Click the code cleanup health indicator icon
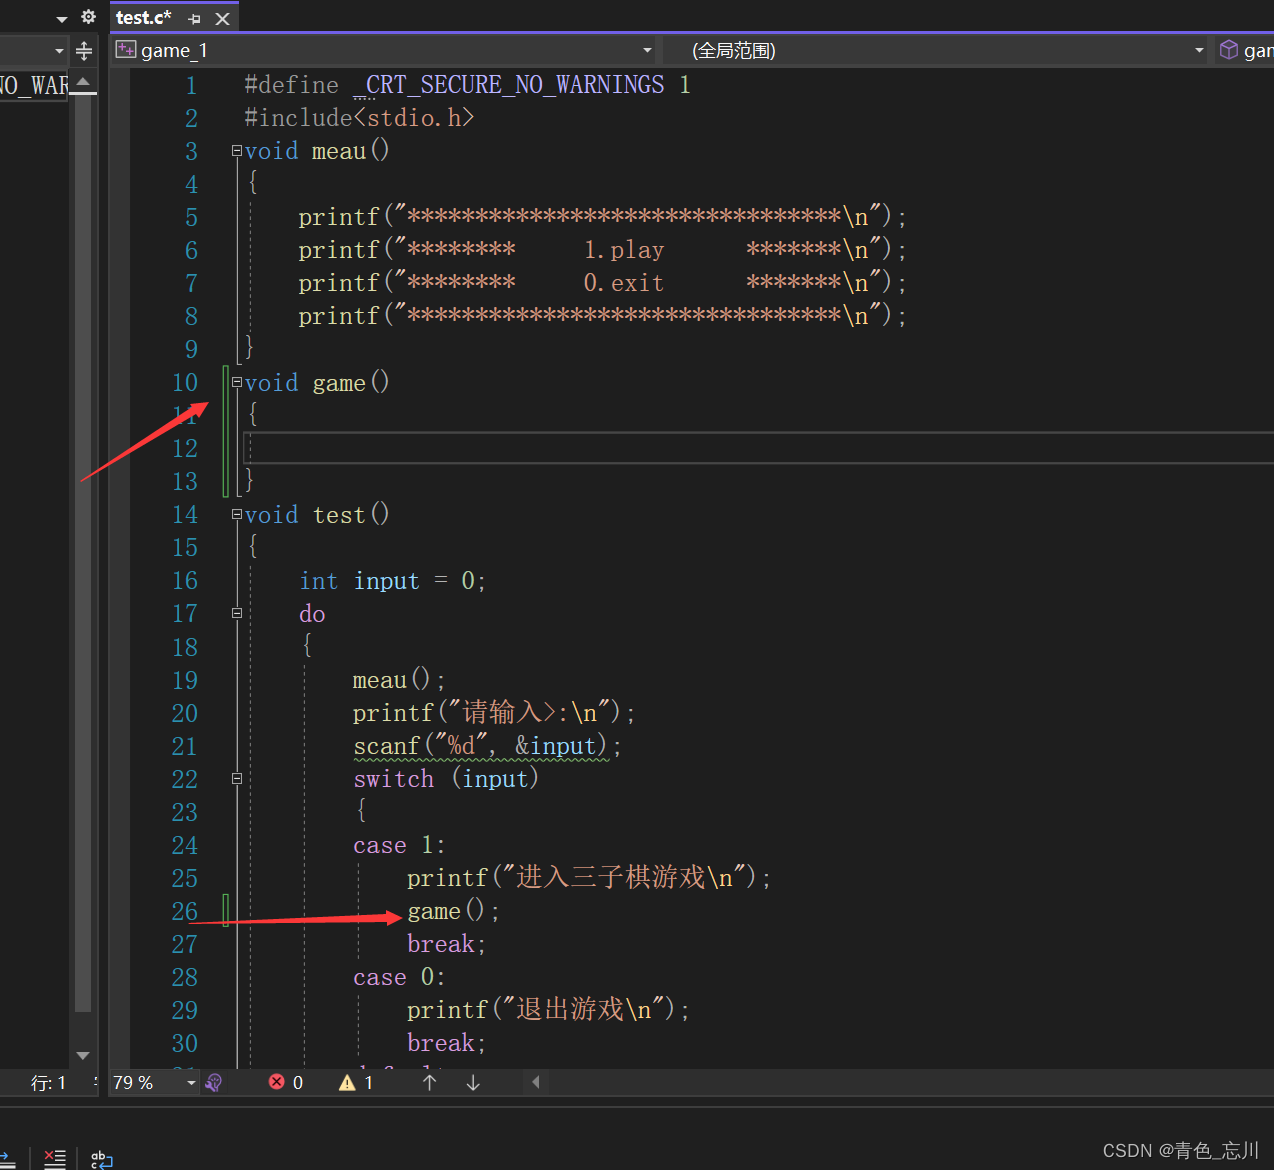Image resolution: width=1274 pixels, height=1170 pixels. pyautogui.click(x=213, y=1083)
